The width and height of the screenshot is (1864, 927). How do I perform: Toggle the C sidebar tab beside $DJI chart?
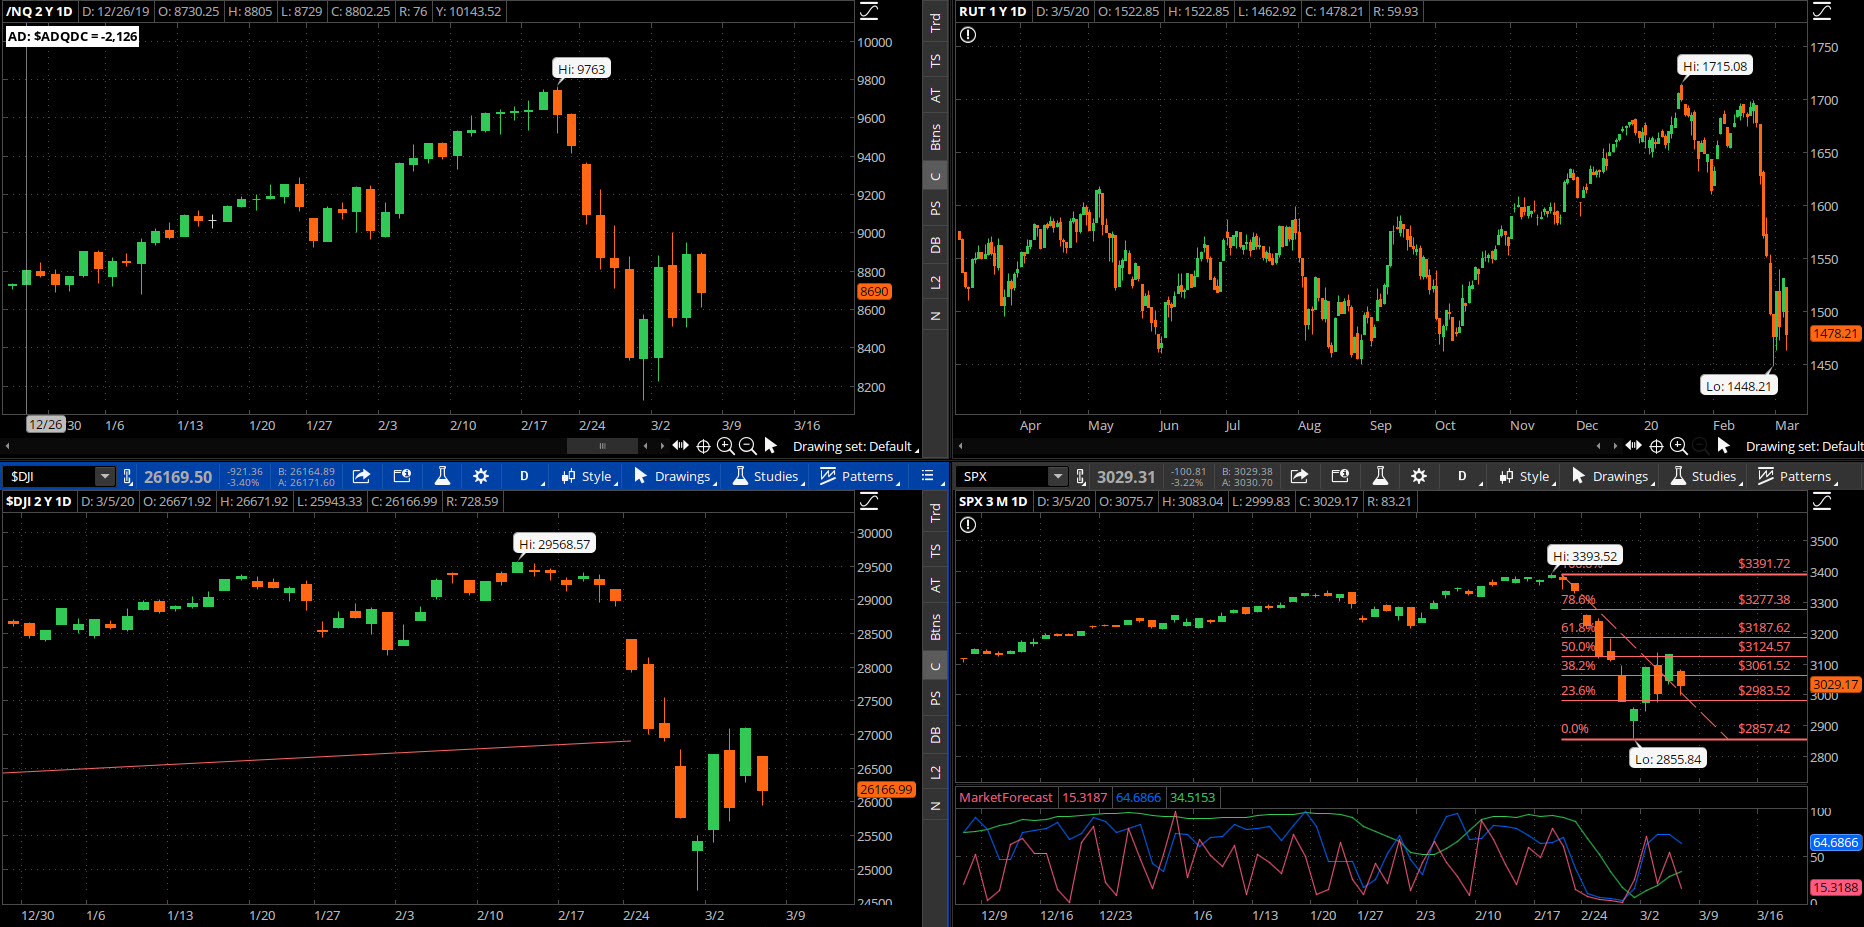point(935,666)
